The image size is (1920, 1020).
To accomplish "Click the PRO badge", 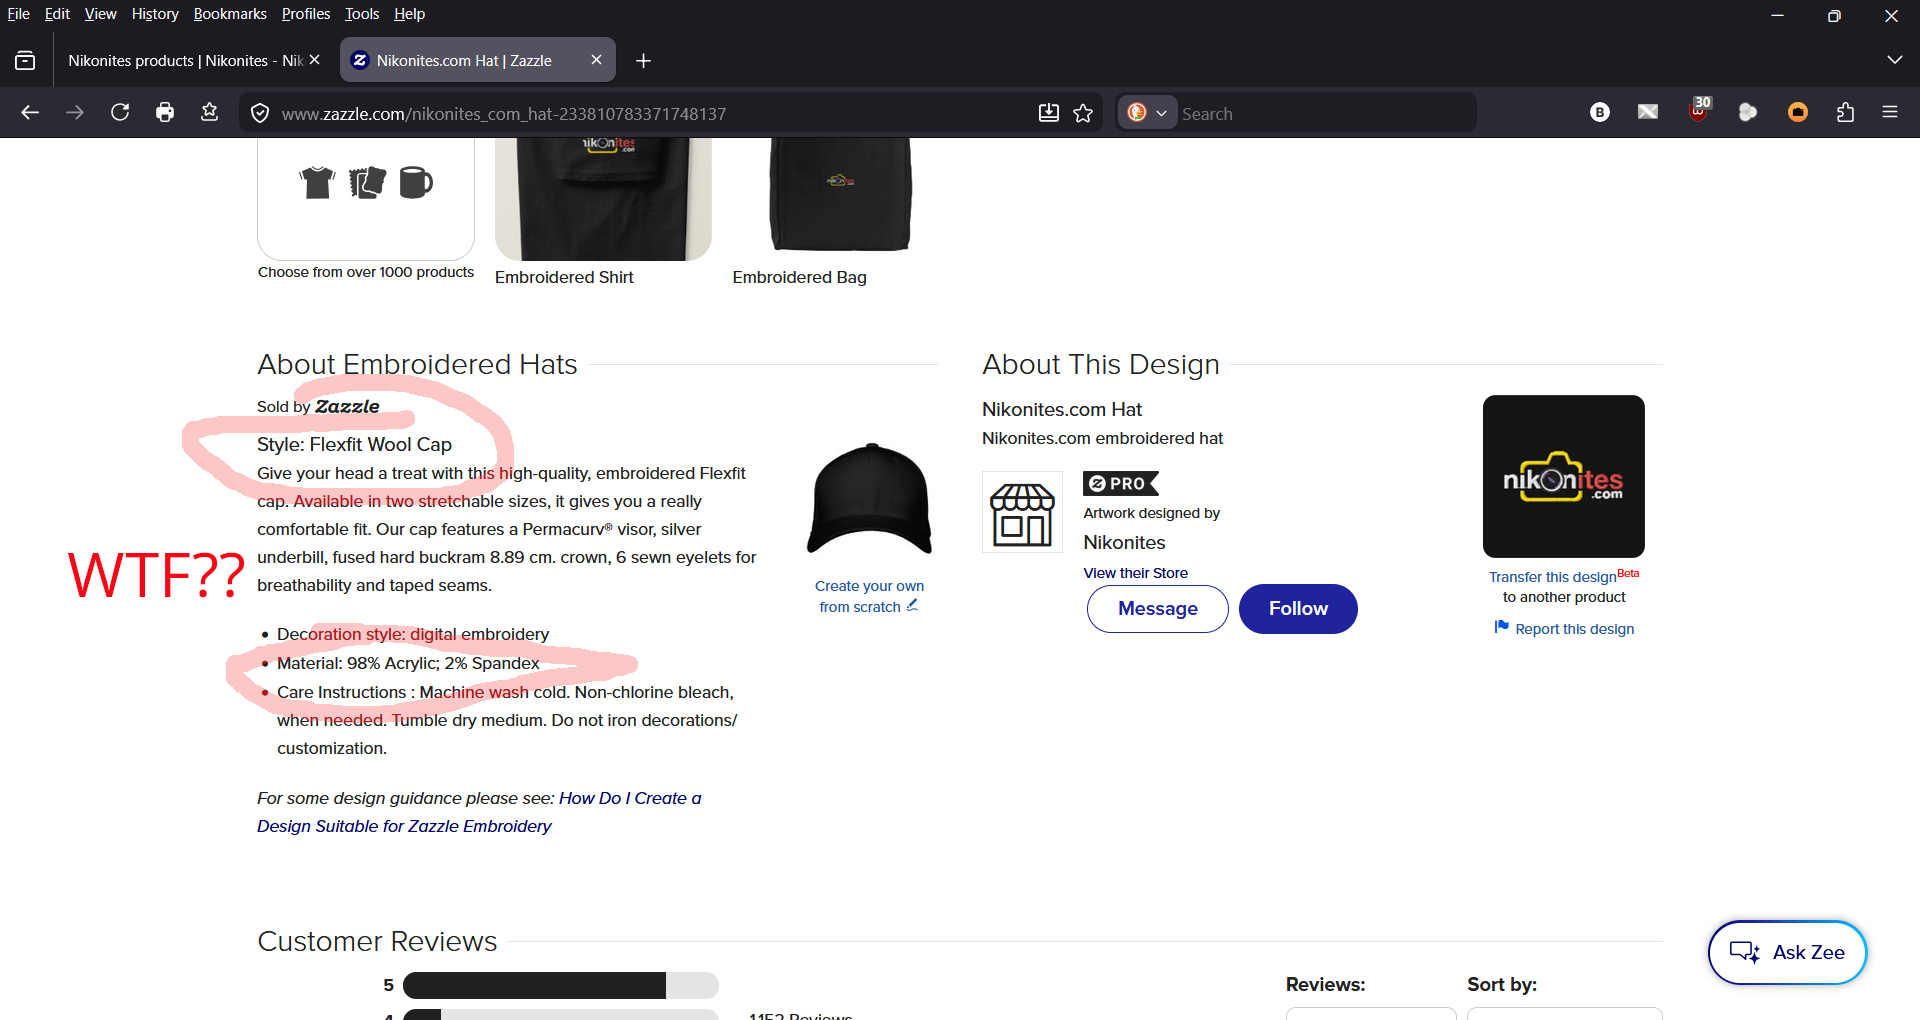I will (1120, 483).
